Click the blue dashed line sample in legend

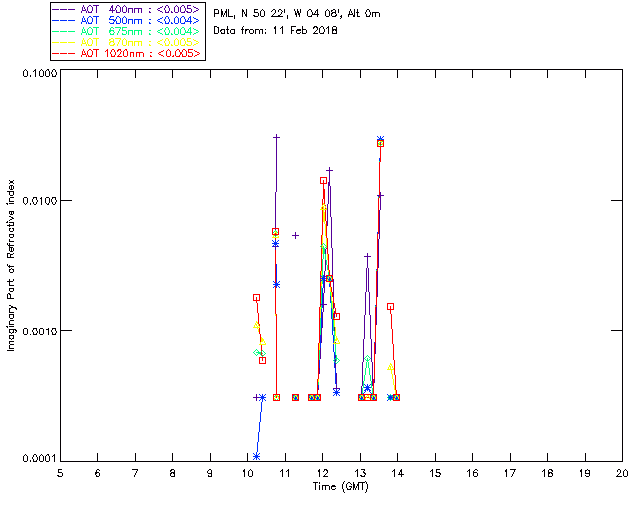(64, 20)
